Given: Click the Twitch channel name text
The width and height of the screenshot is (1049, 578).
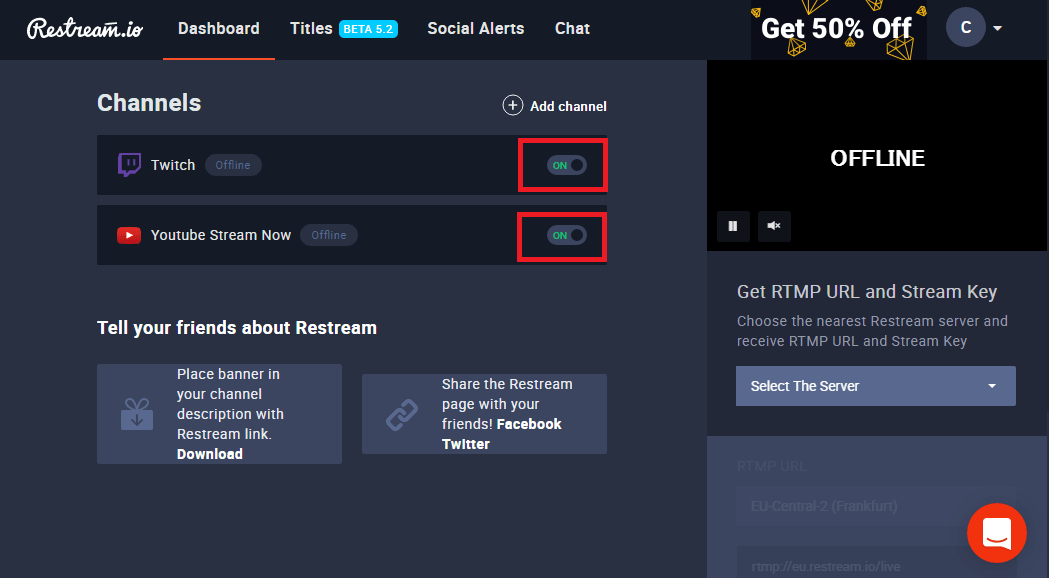Looking at the screenshot, I should [x=173, y=165].
